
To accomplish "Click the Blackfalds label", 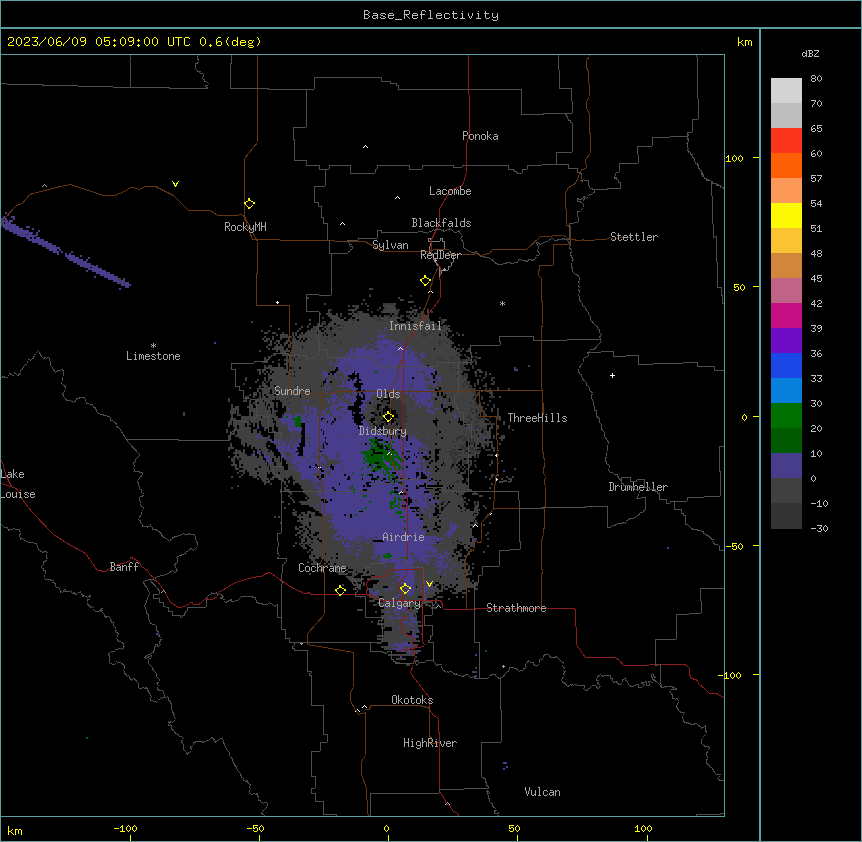I will point(441,223).
